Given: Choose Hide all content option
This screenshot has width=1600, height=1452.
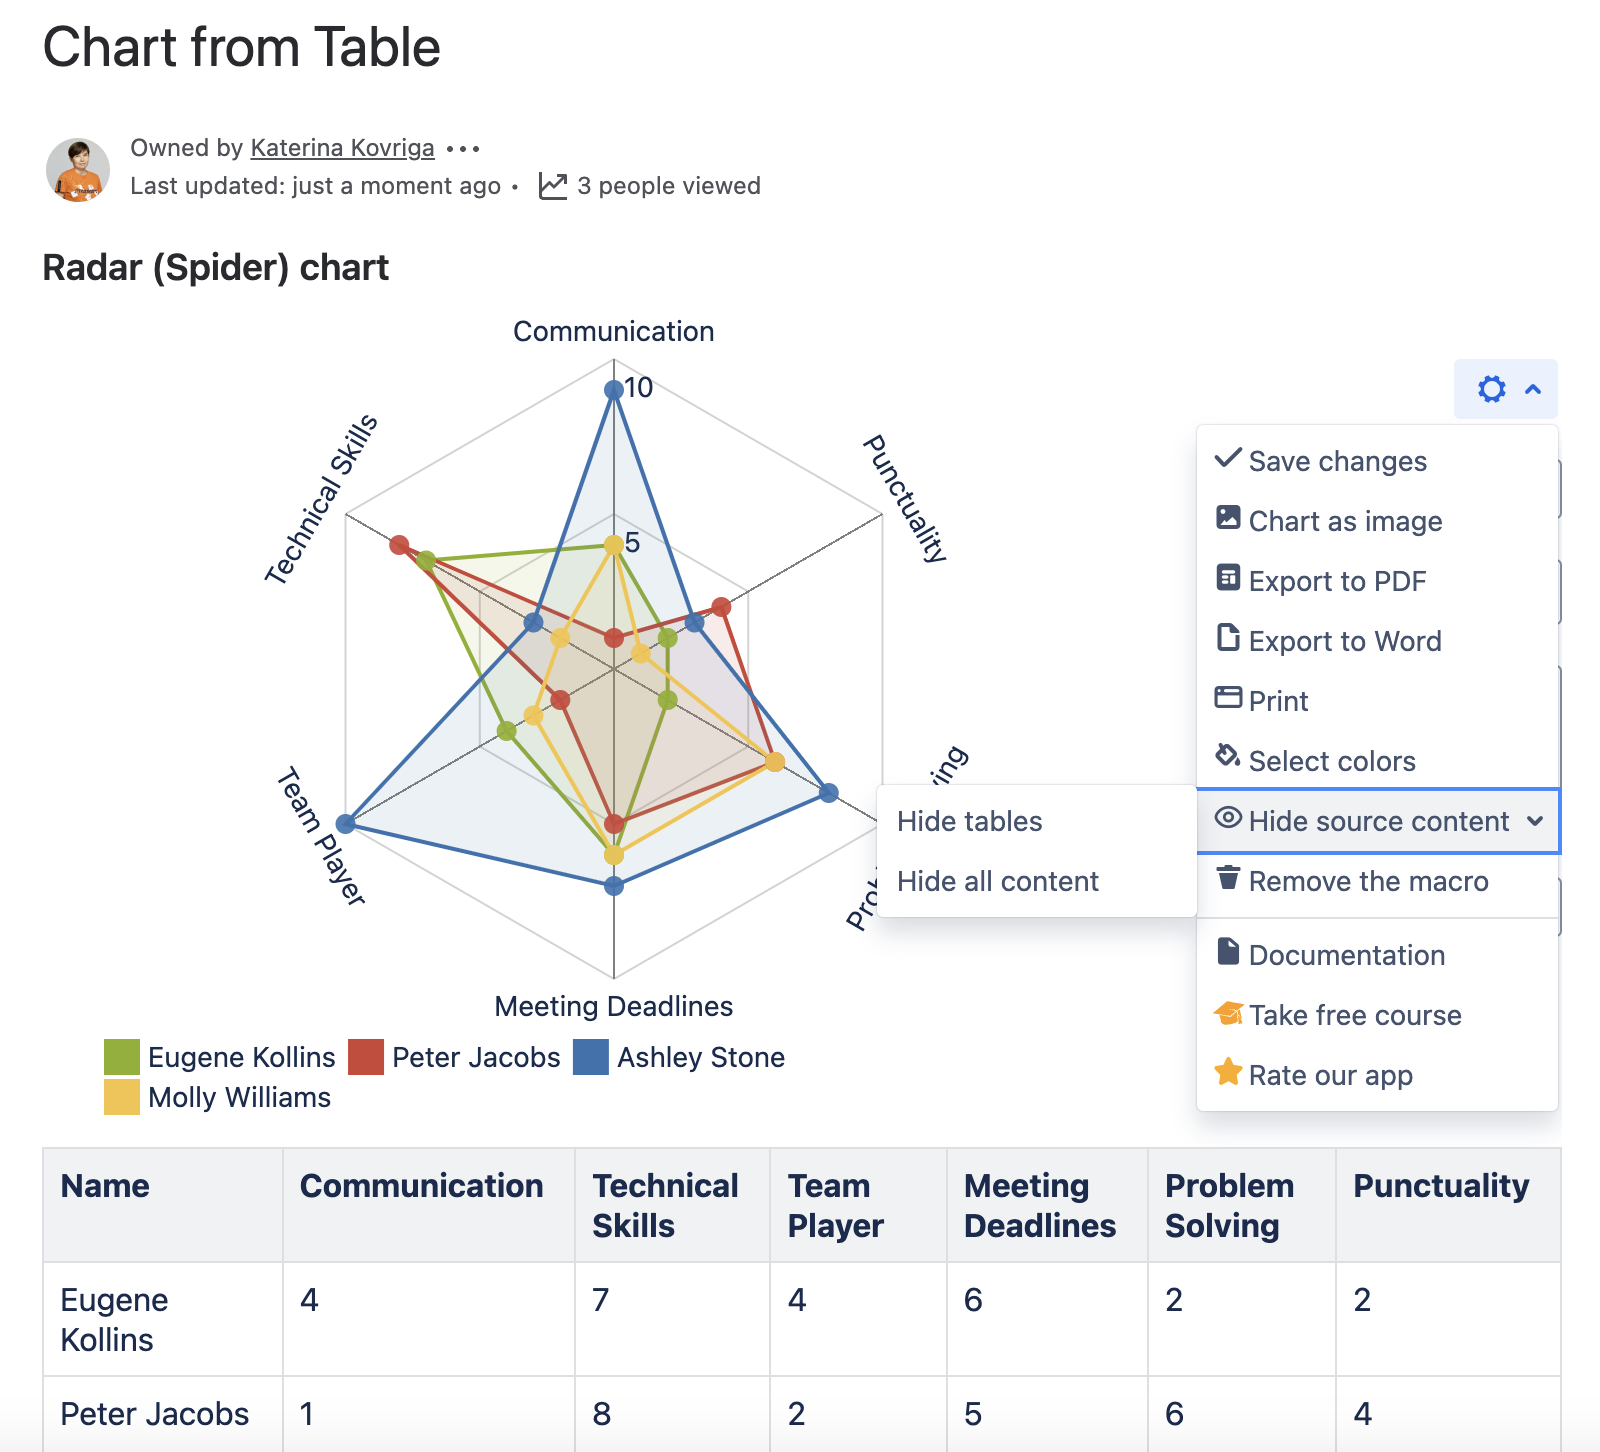Looking at the screenshot, I should point(997,881).
